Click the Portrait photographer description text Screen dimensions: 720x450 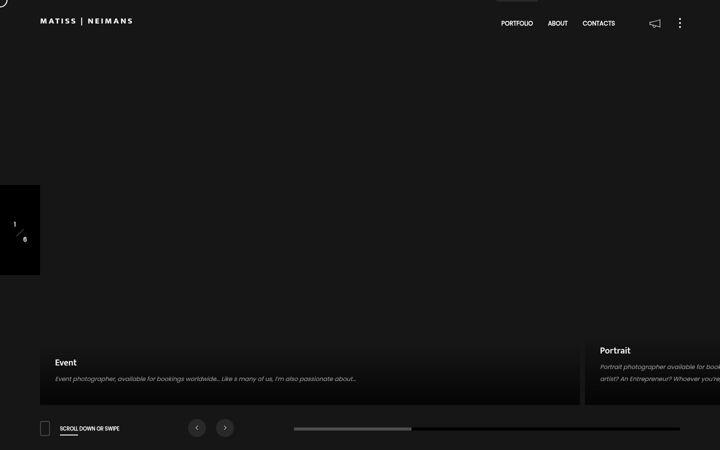[660, 373]
